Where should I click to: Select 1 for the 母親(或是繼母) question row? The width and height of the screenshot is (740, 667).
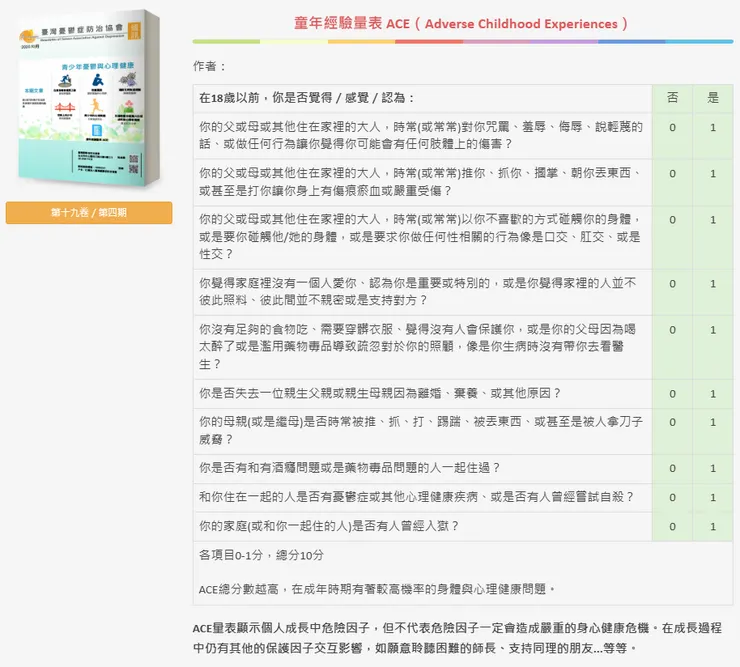pos(713,422)
